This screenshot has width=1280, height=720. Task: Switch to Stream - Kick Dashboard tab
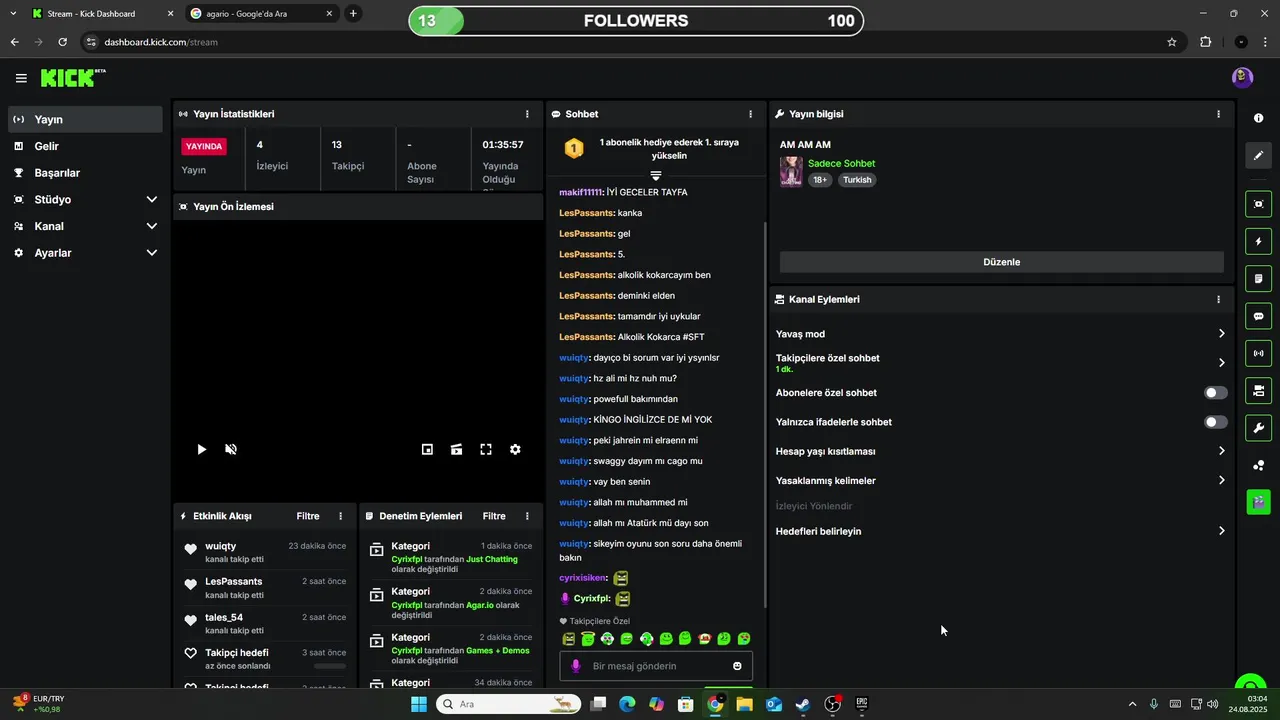(x=102, y=14)
